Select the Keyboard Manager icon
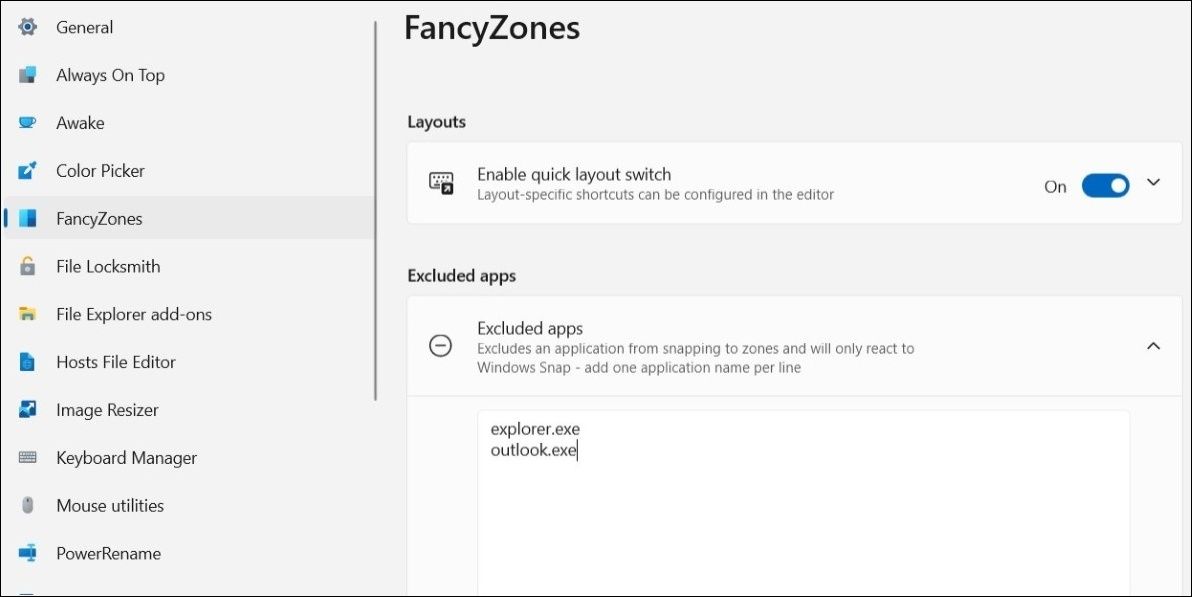 (27, 457)
